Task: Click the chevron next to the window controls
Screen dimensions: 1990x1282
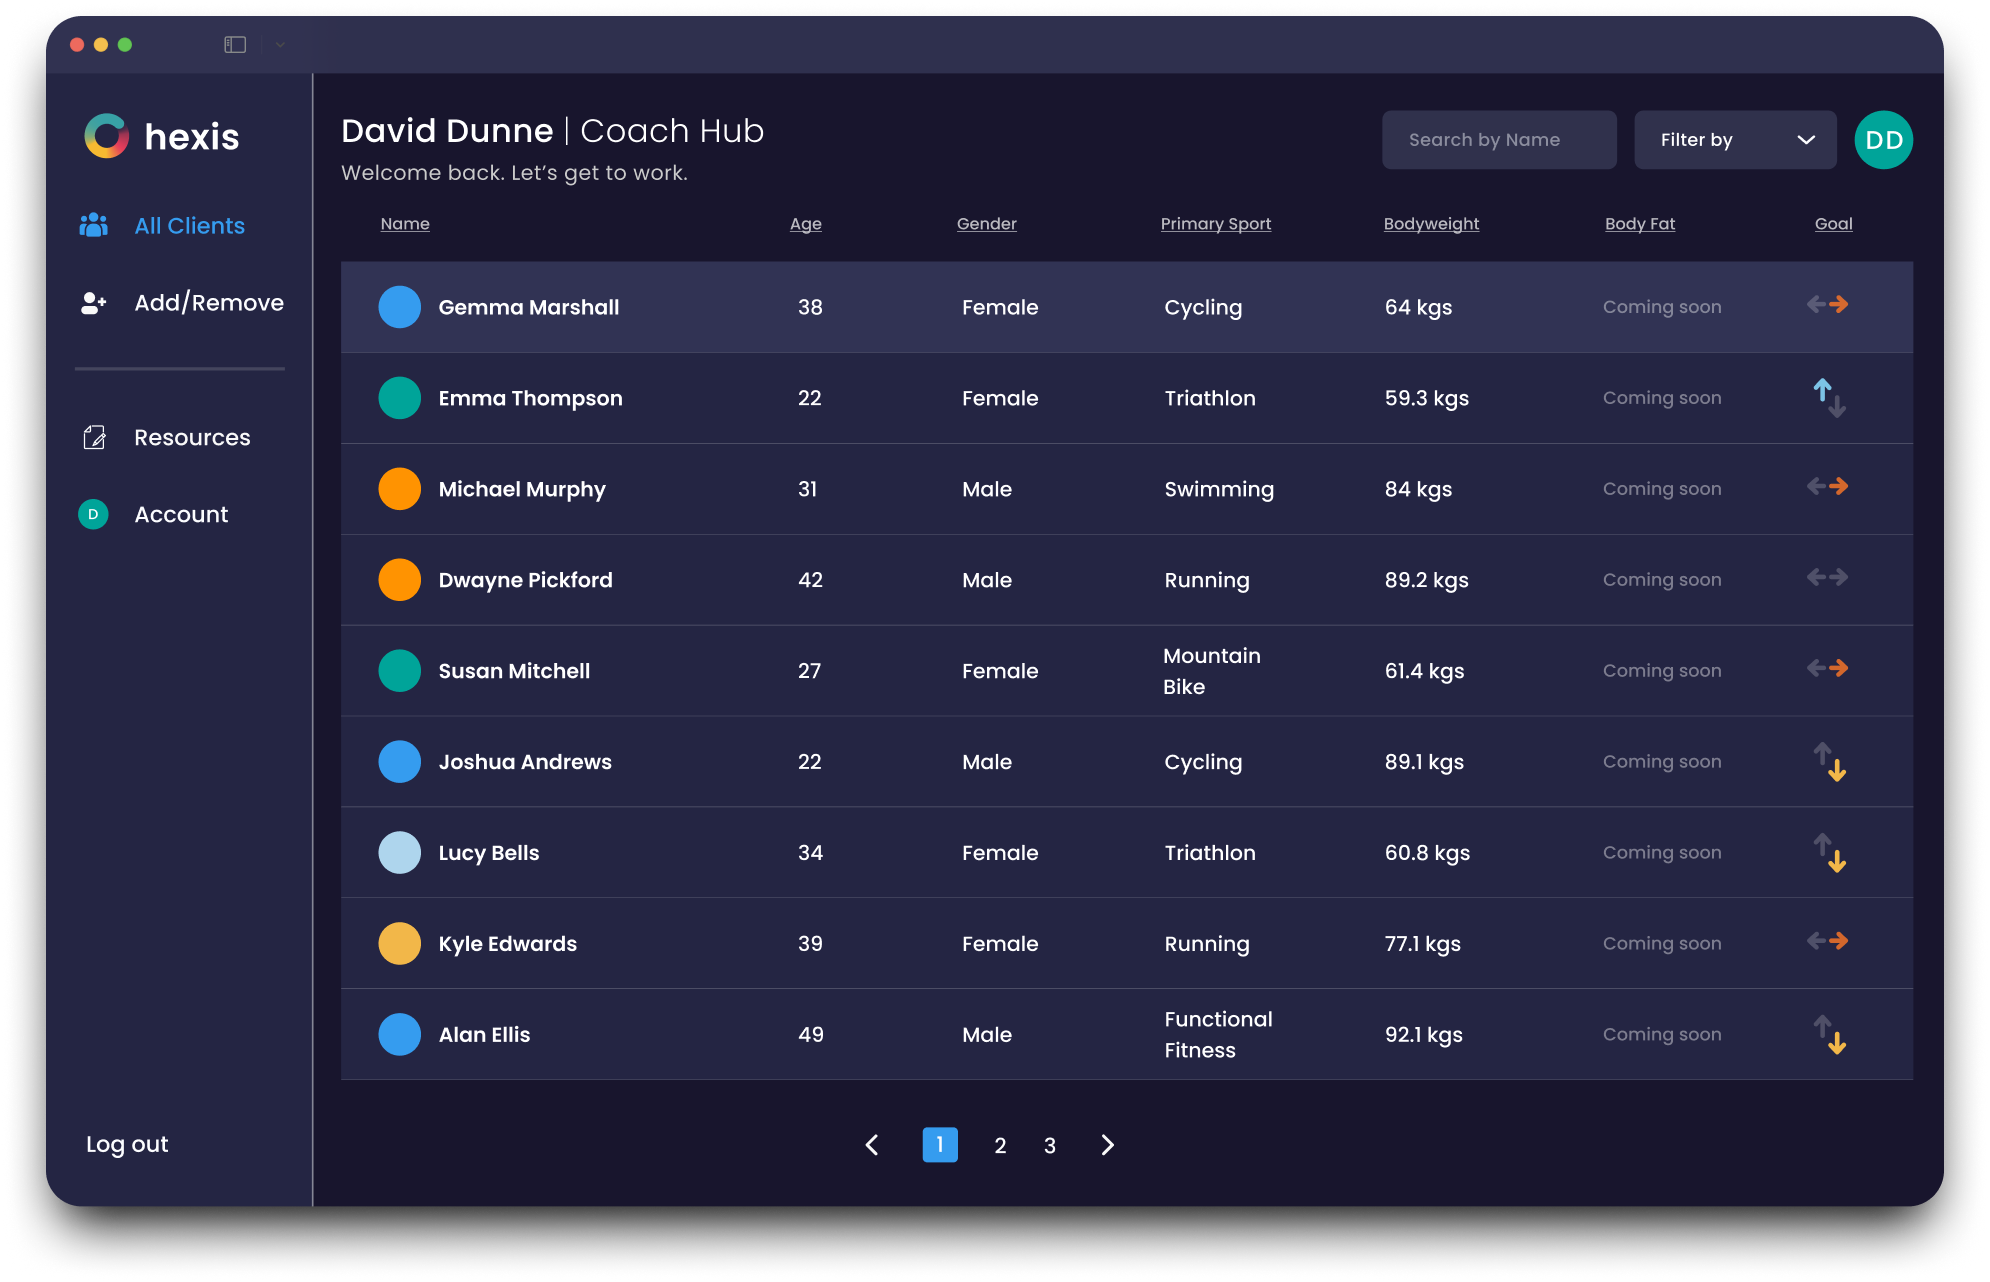Action: (279, 44)
